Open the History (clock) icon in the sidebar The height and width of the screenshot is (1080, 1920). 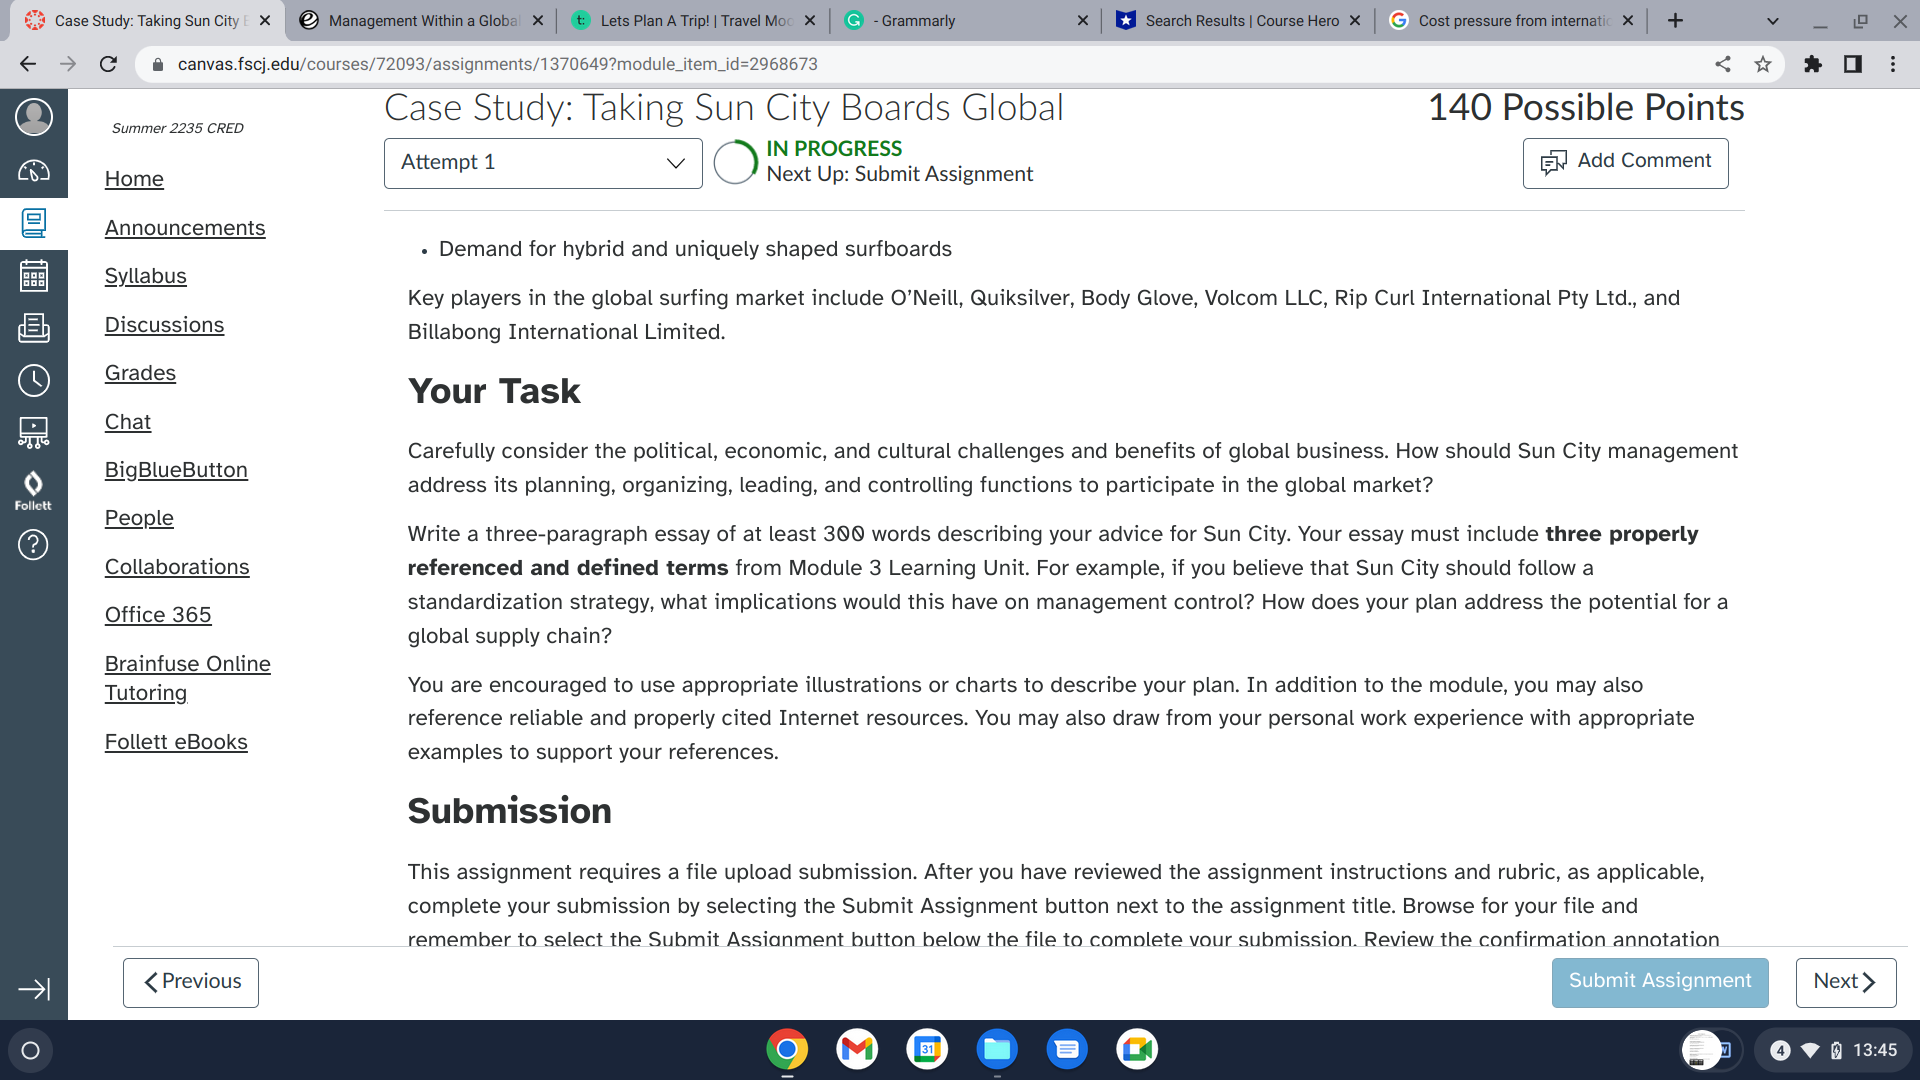(x=33, y=381)
